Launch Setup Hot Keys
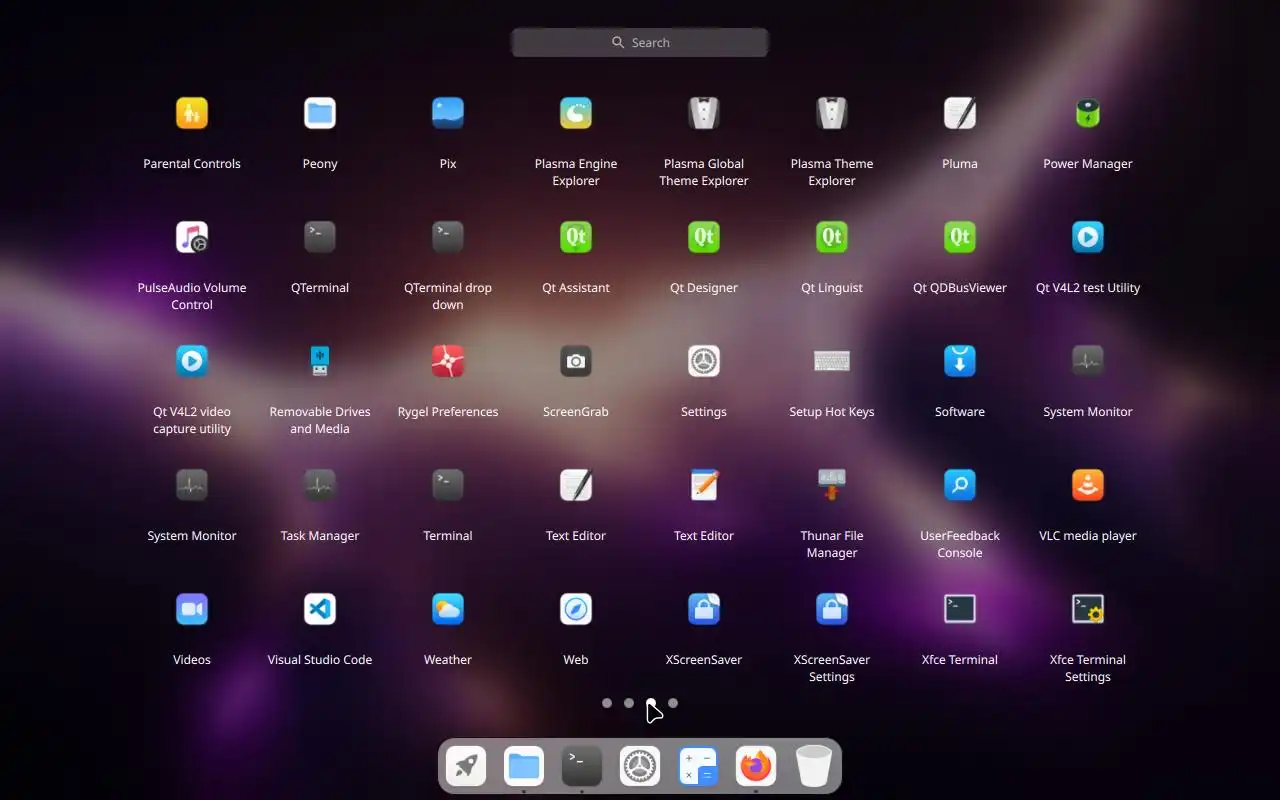The height and width of the screenshot is (800, 1280). pyautogui.click(x=832, y=361)
